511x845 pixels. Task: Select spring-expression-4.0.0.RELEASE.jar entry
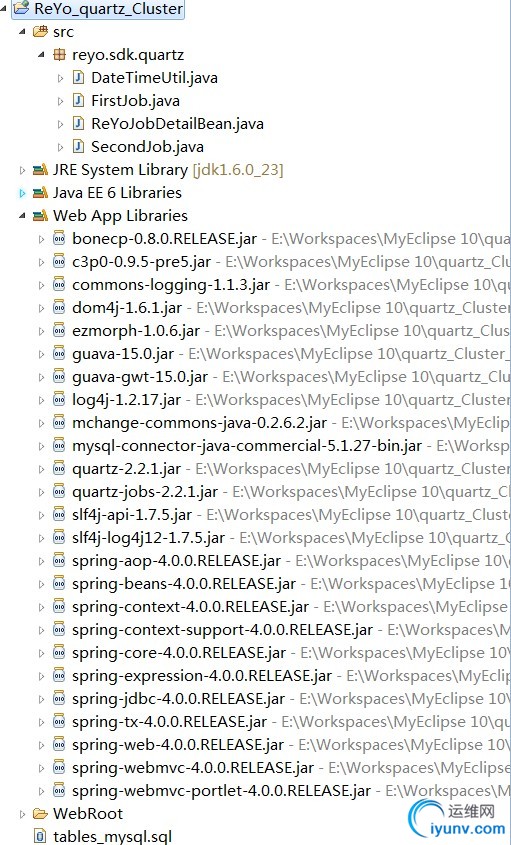[202, 675]
